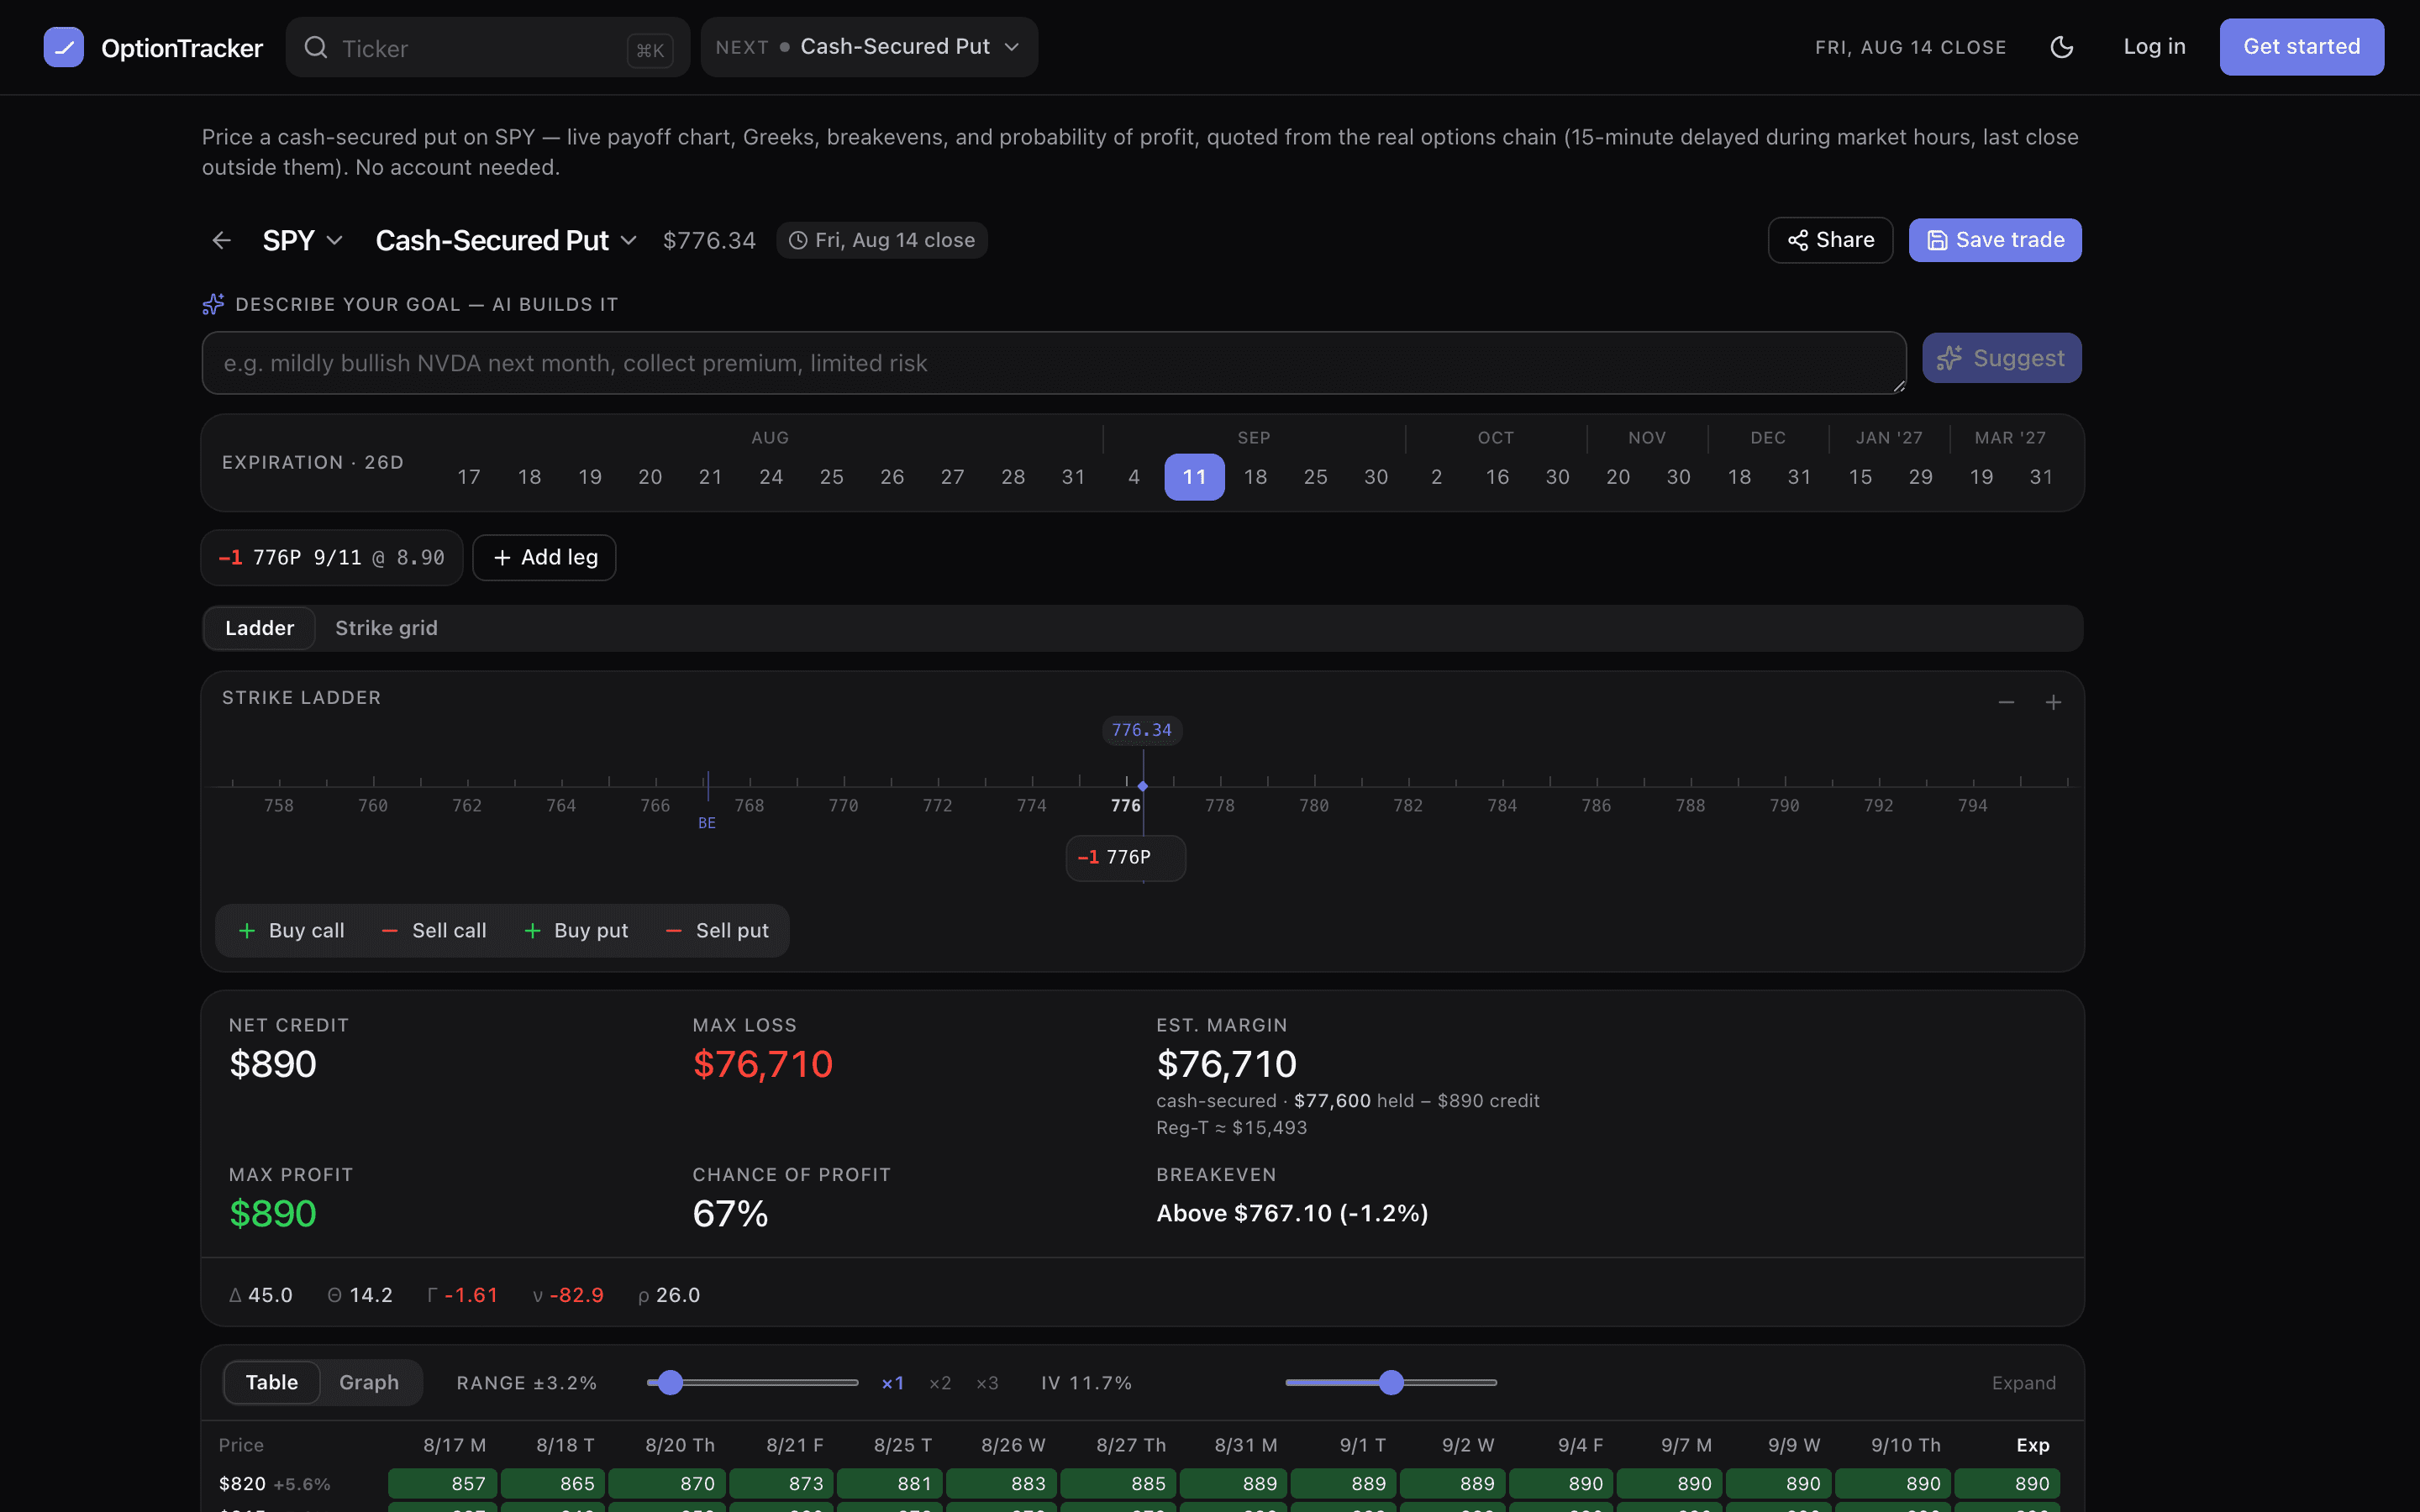
Task: Click Sell put action
Action: point(717,930)
